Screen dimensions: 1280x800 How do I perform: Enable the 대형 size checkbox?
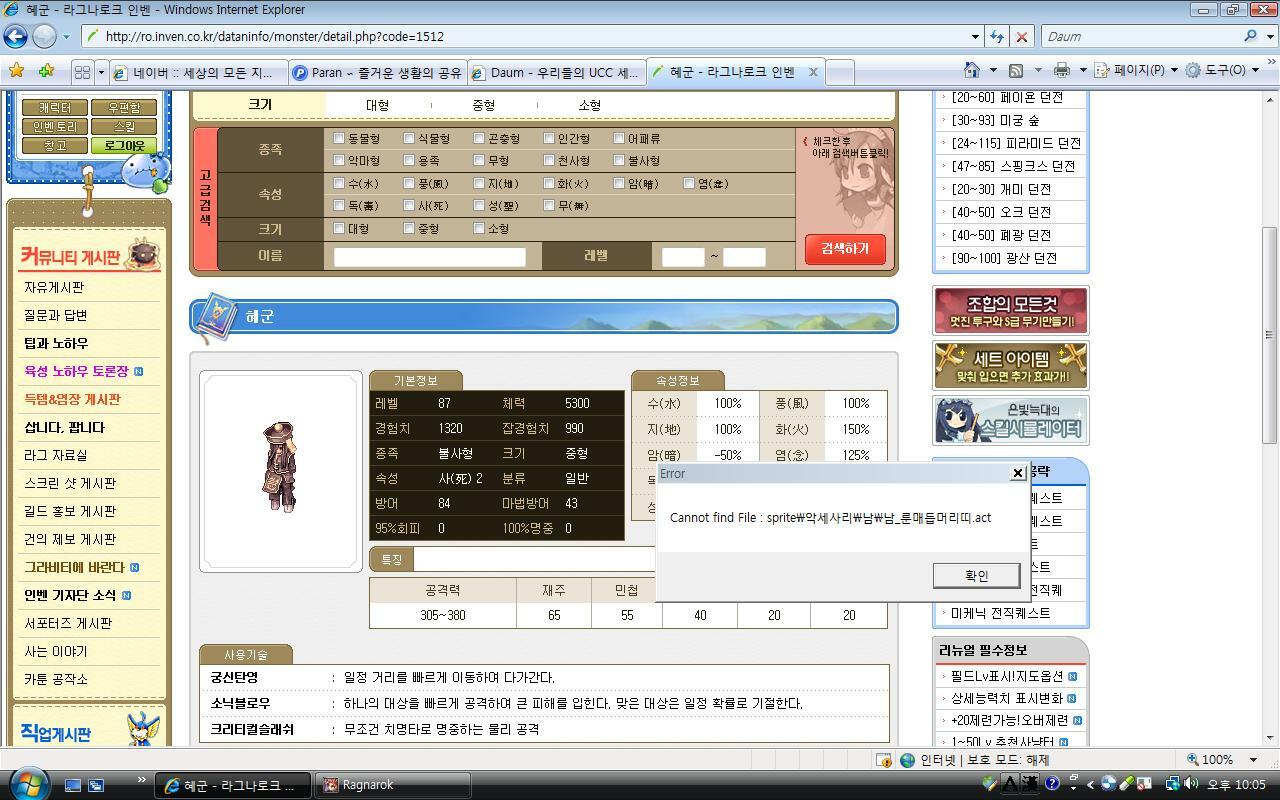pyautogui.click(x=339, y=228)
